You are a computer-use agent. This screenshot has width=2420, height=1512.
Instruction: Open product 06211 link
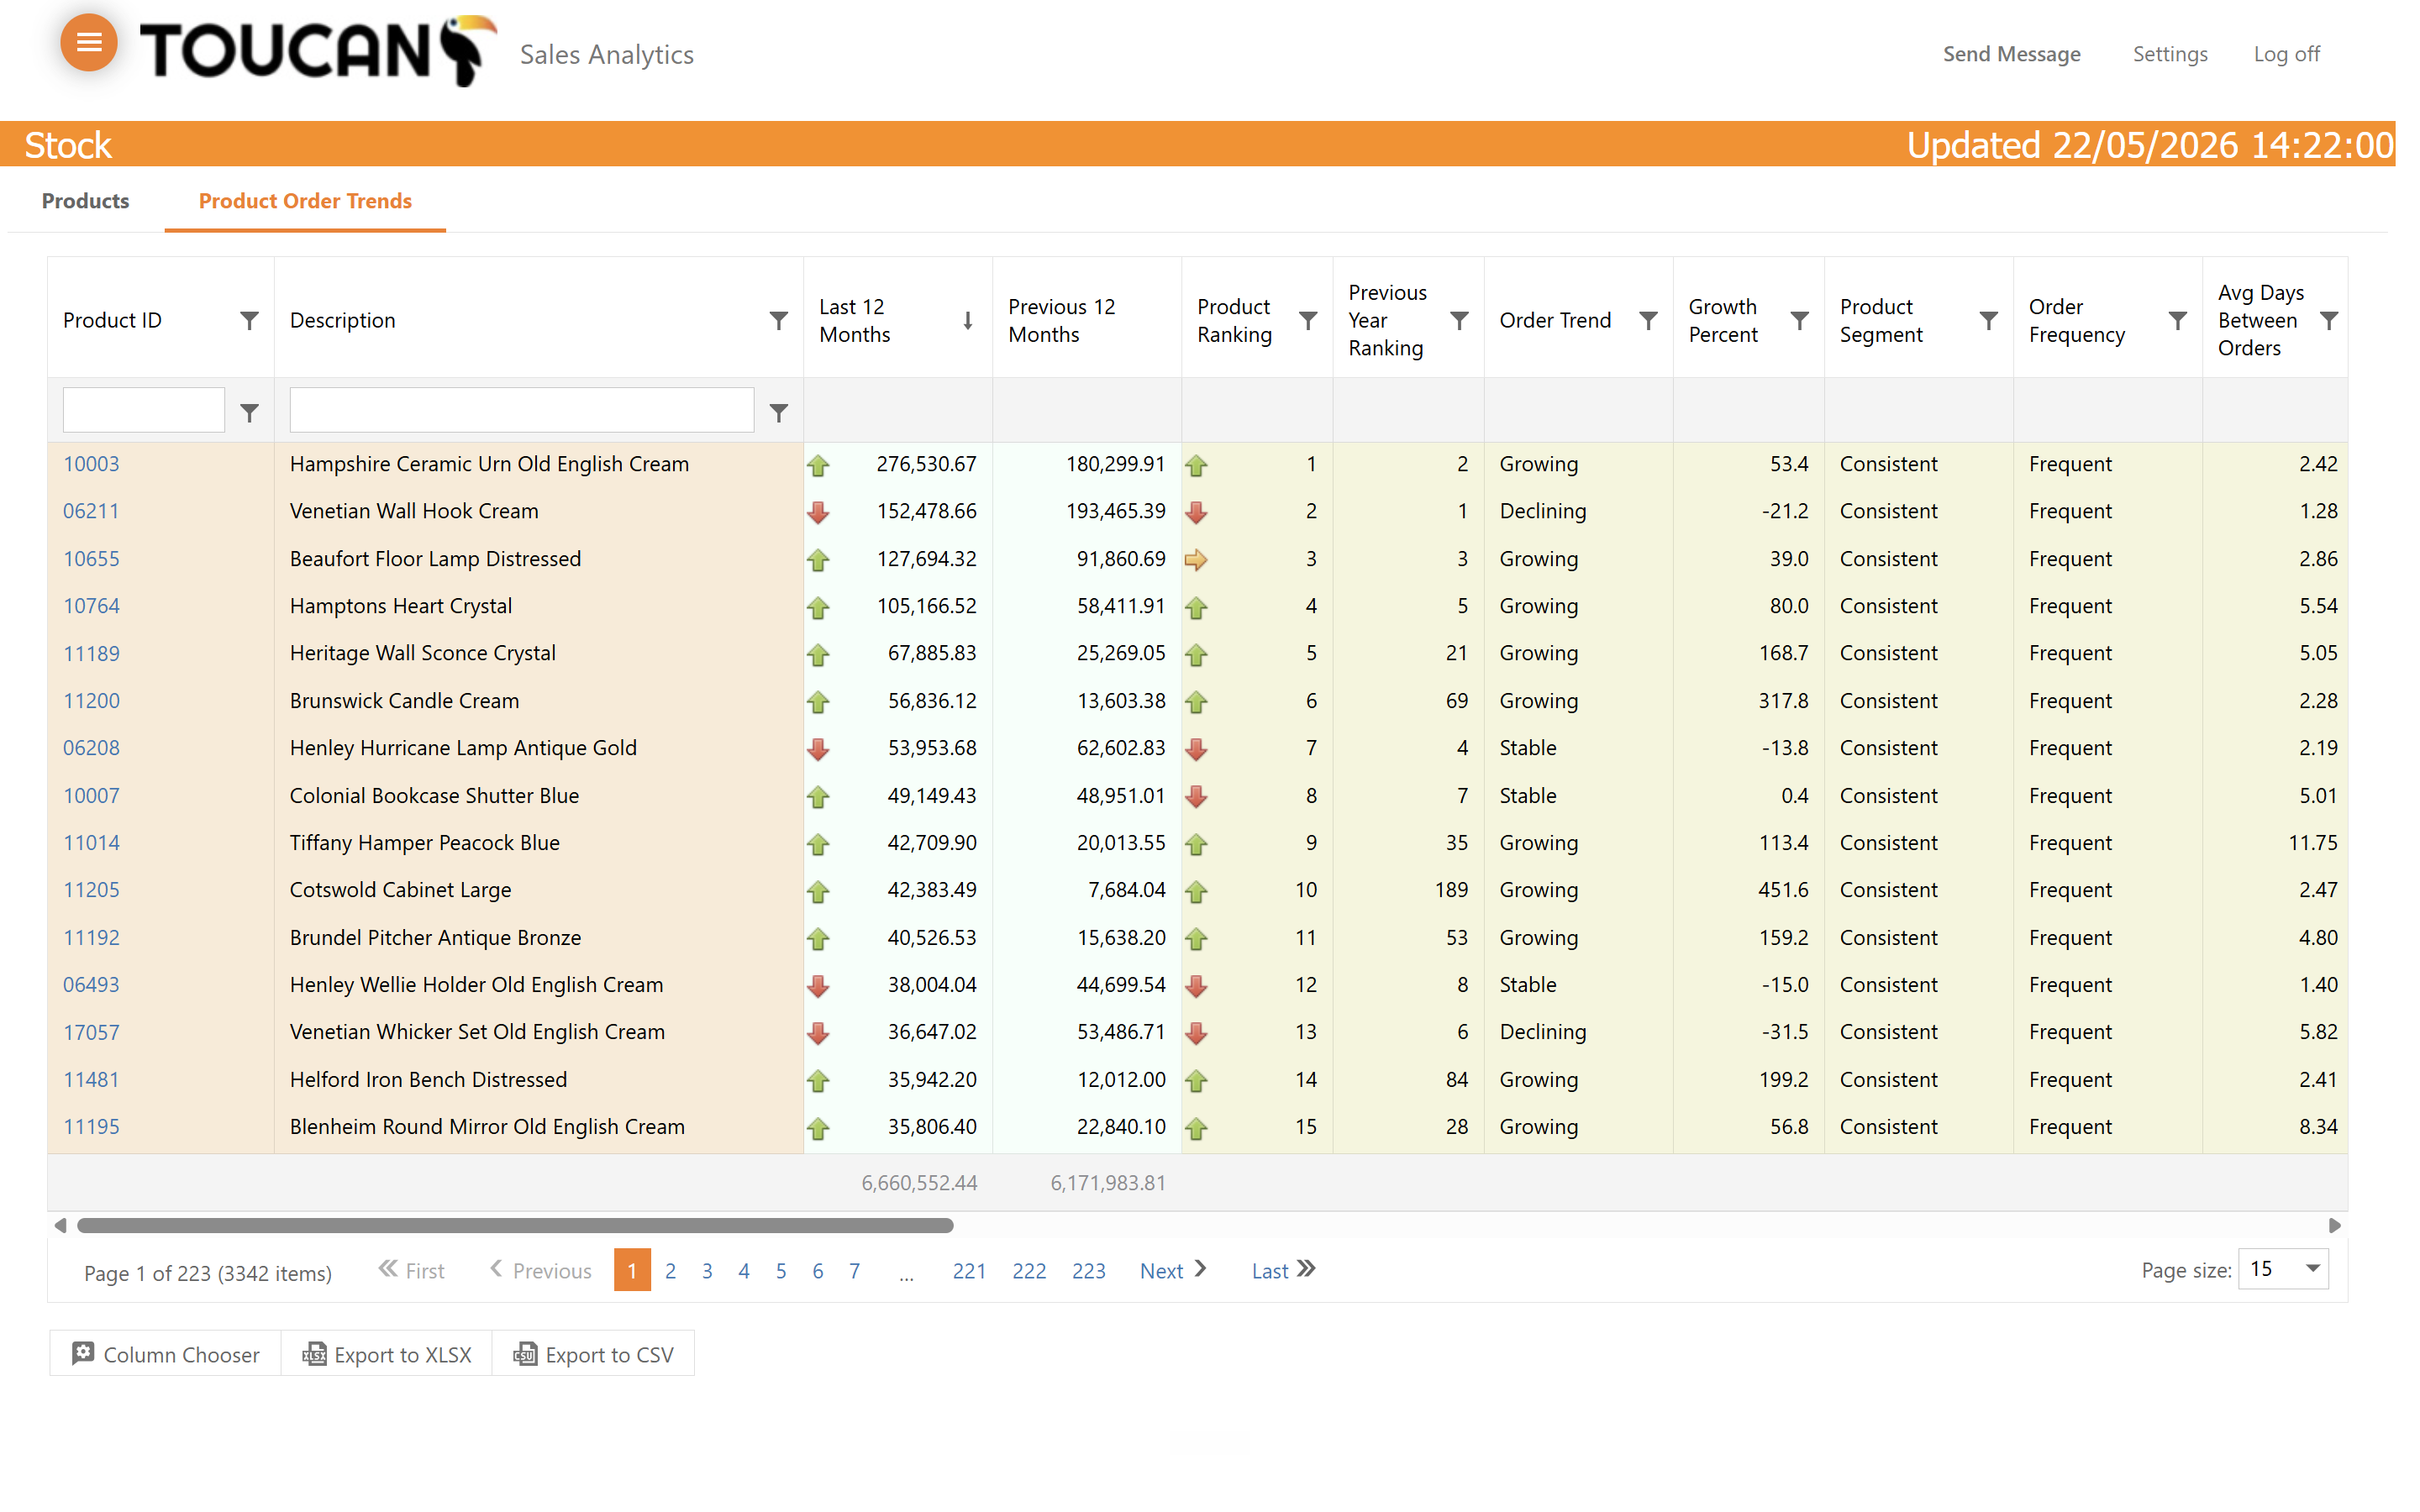pos(91,511)
